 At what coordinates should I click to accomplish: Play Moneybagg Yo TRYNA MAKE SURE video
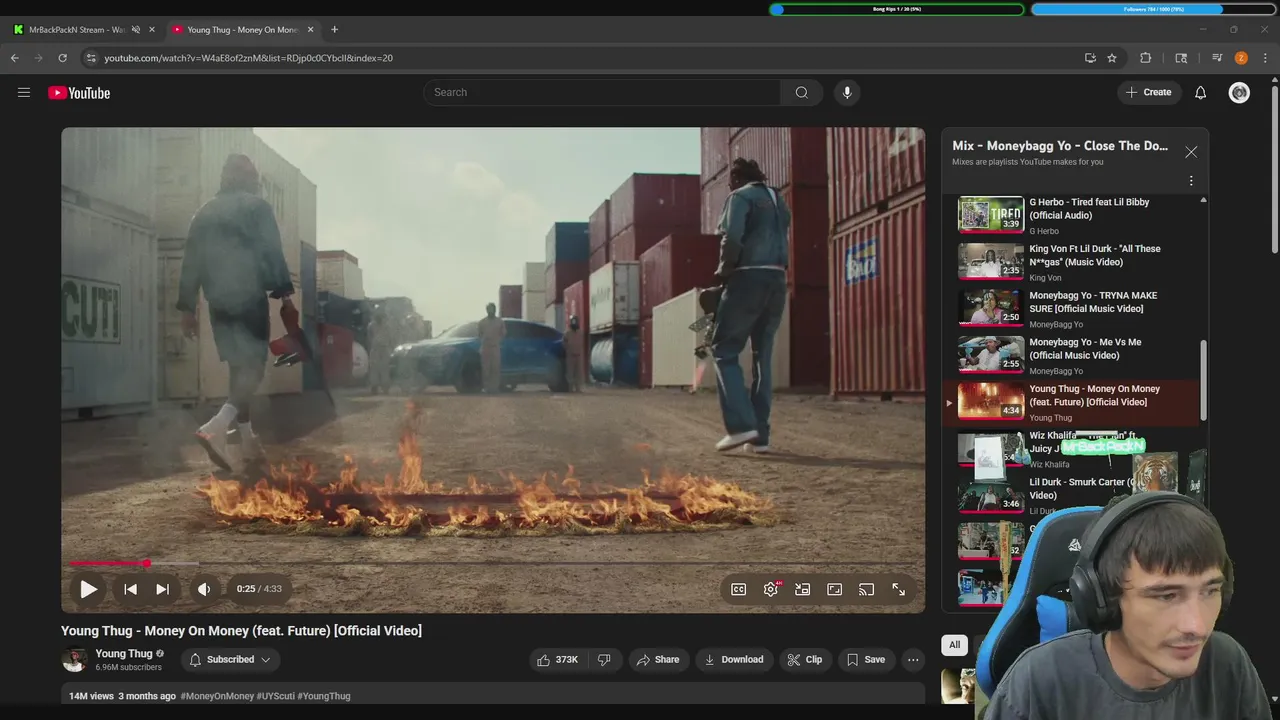[1070, 309]
